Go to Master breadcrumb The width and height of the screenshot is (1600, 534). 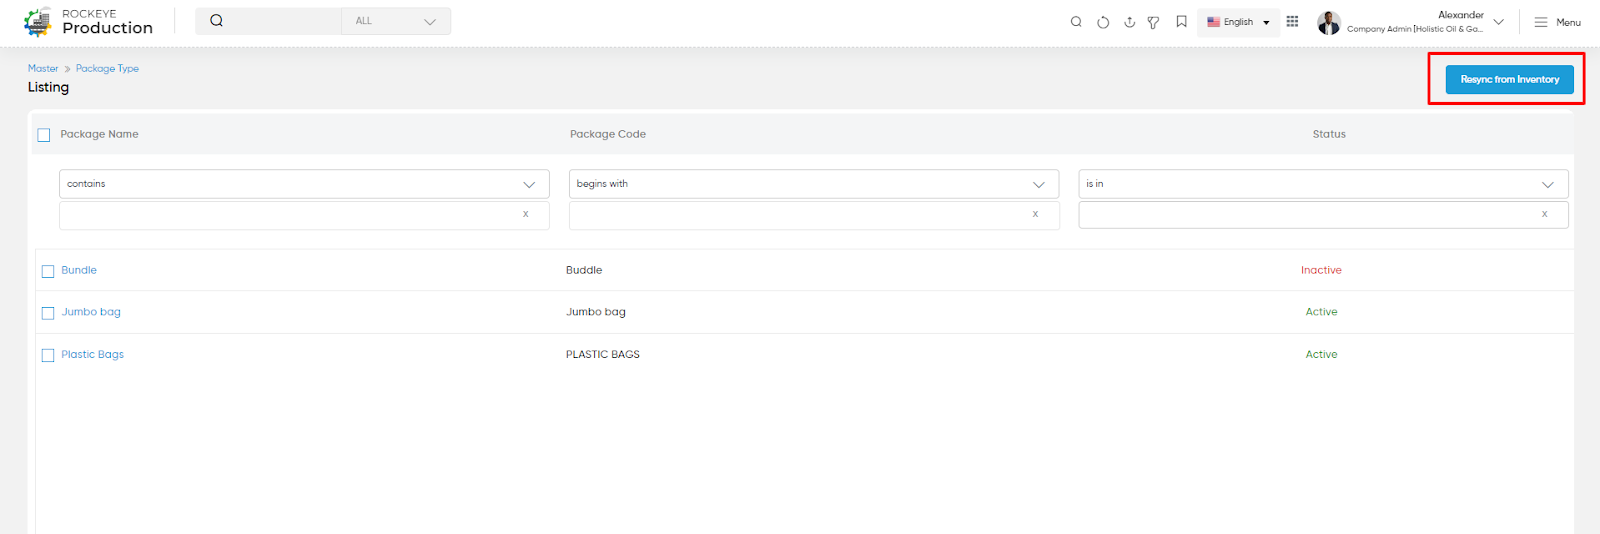[x=43, y=68]
